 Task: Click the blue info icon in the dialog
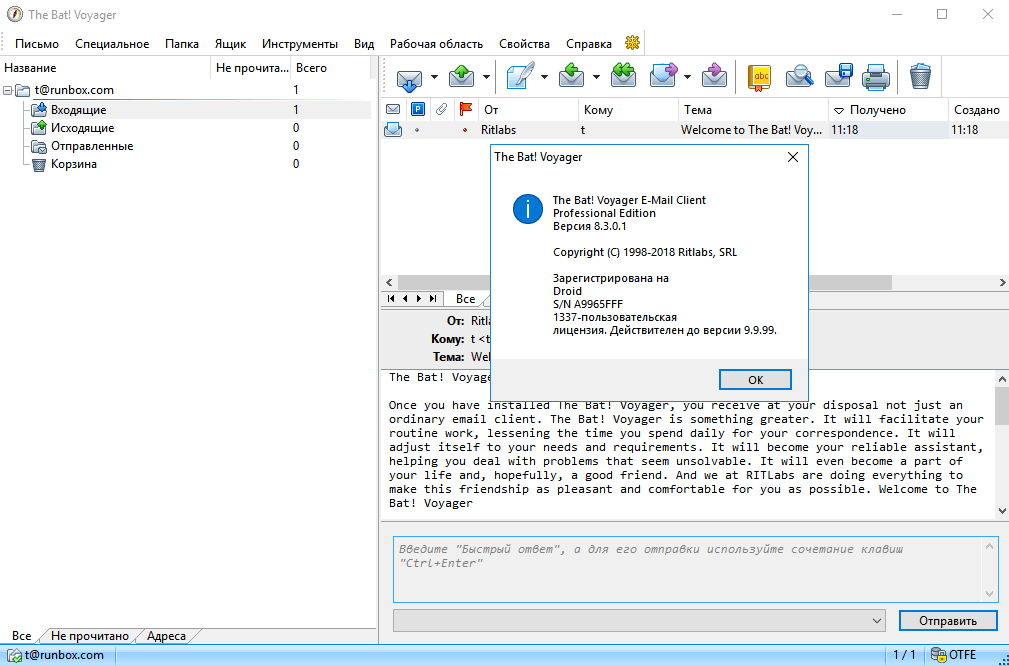point(528,209)
